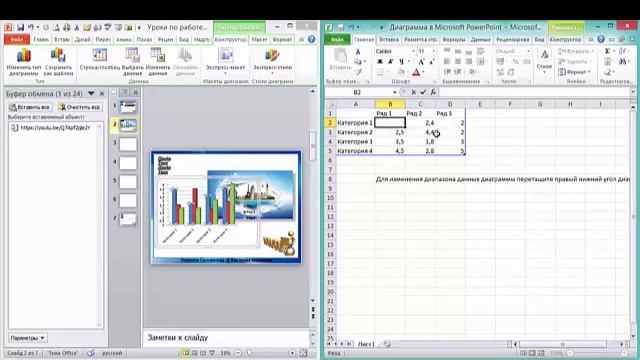
Task: Click youtu.be link item in Clipboard
Action: tap(51, 128)
